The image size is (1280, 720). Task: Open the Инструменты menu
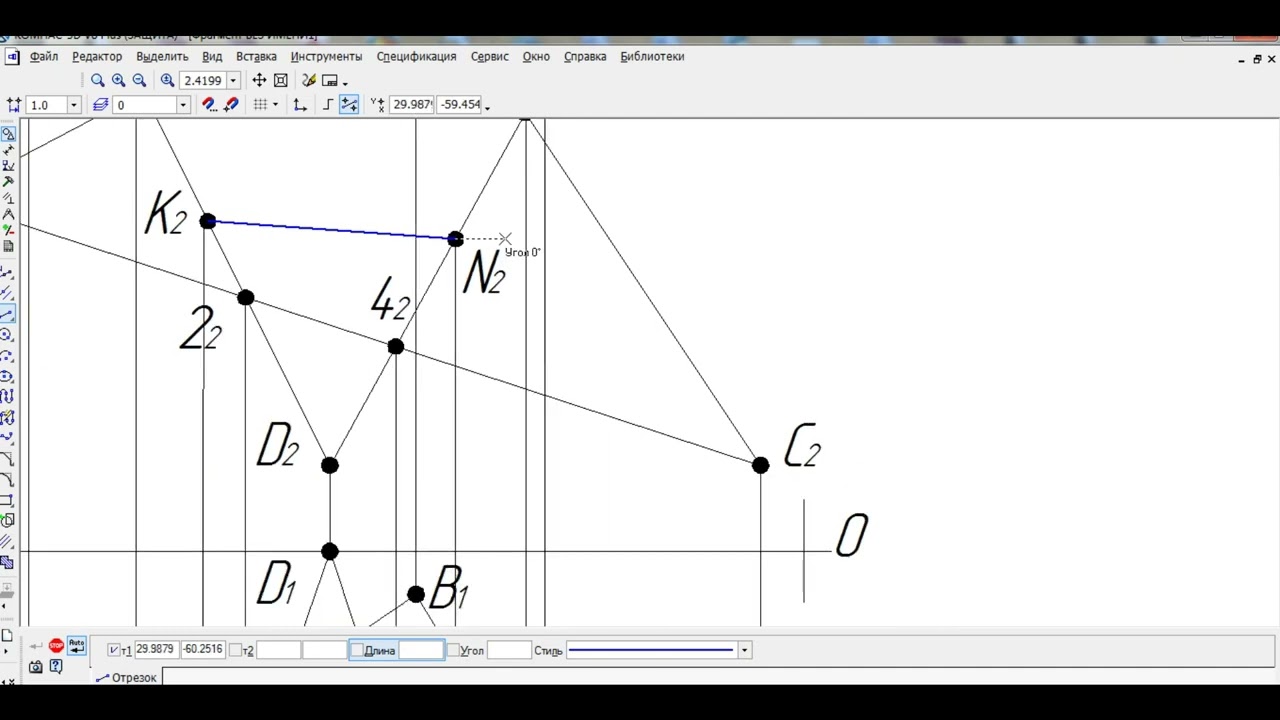coord(326,57)
